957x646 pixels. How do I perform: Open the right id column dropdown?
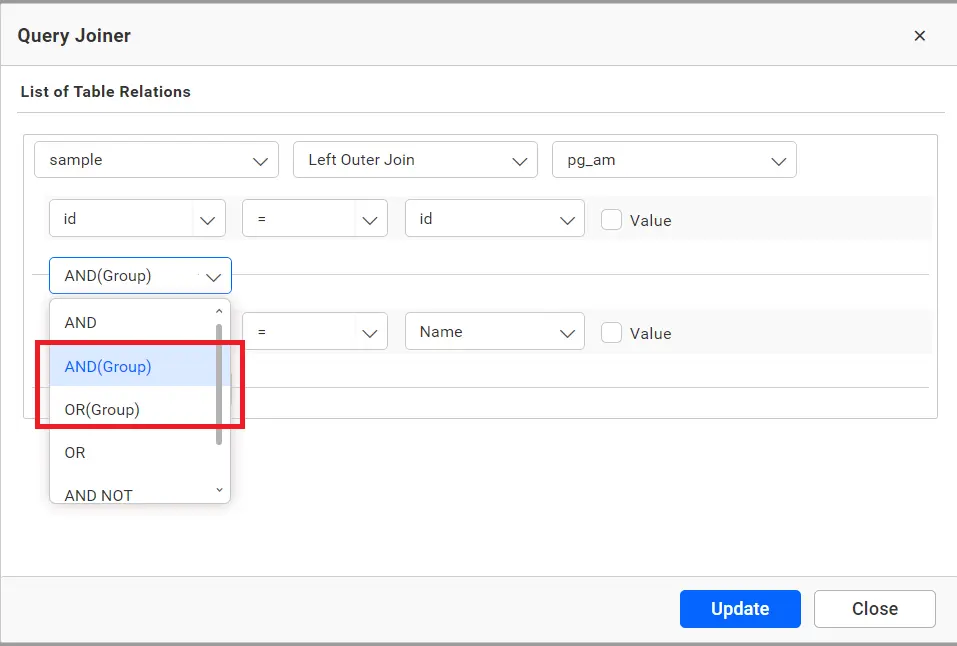[x=494, y=219]
